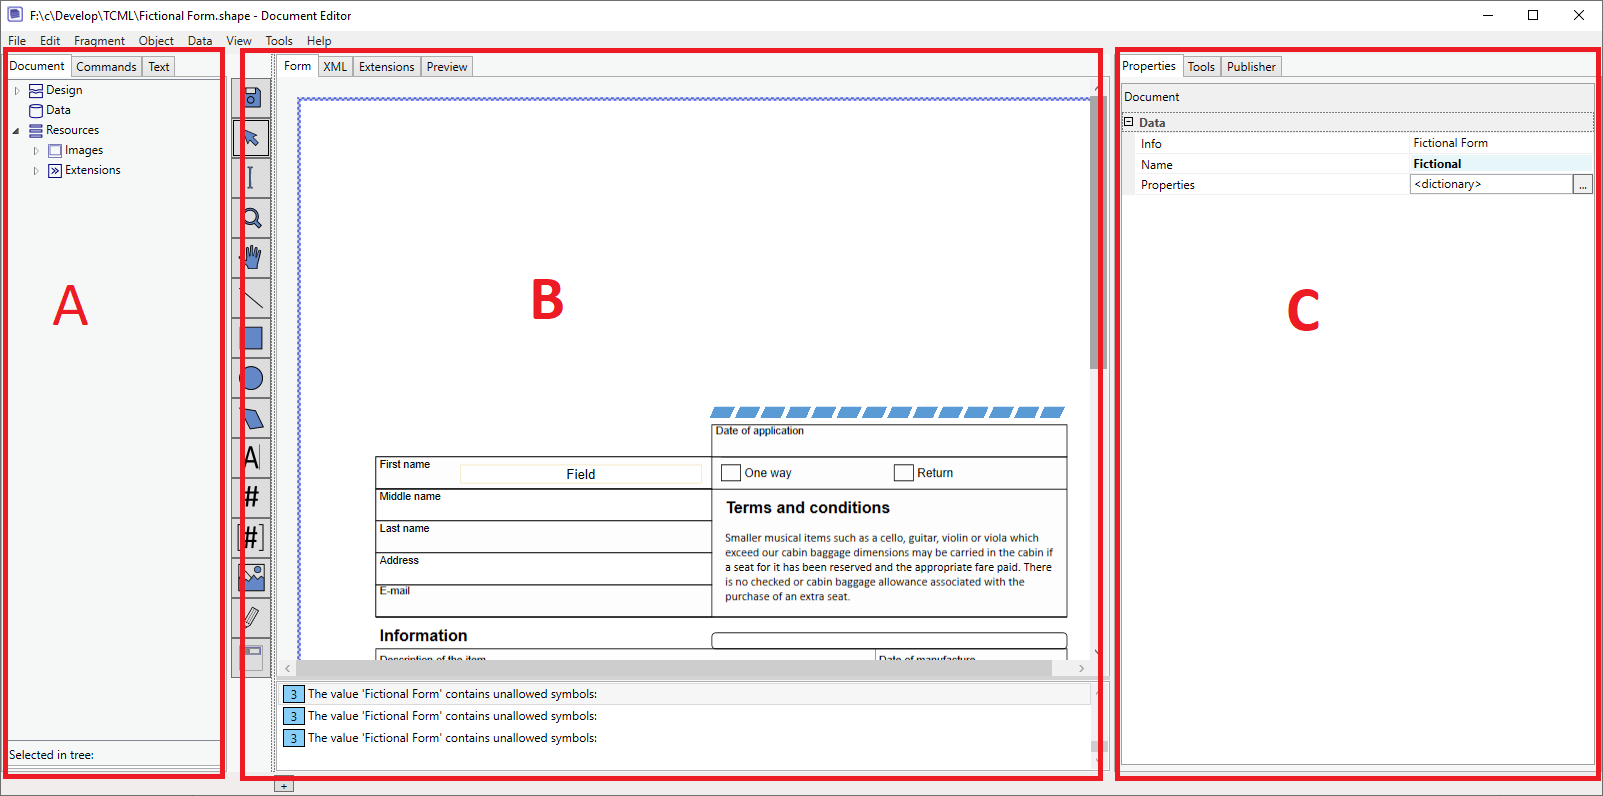Expand the Images tree node
This screenshot has width=1603, height=796.
click(x=36, y=151)
